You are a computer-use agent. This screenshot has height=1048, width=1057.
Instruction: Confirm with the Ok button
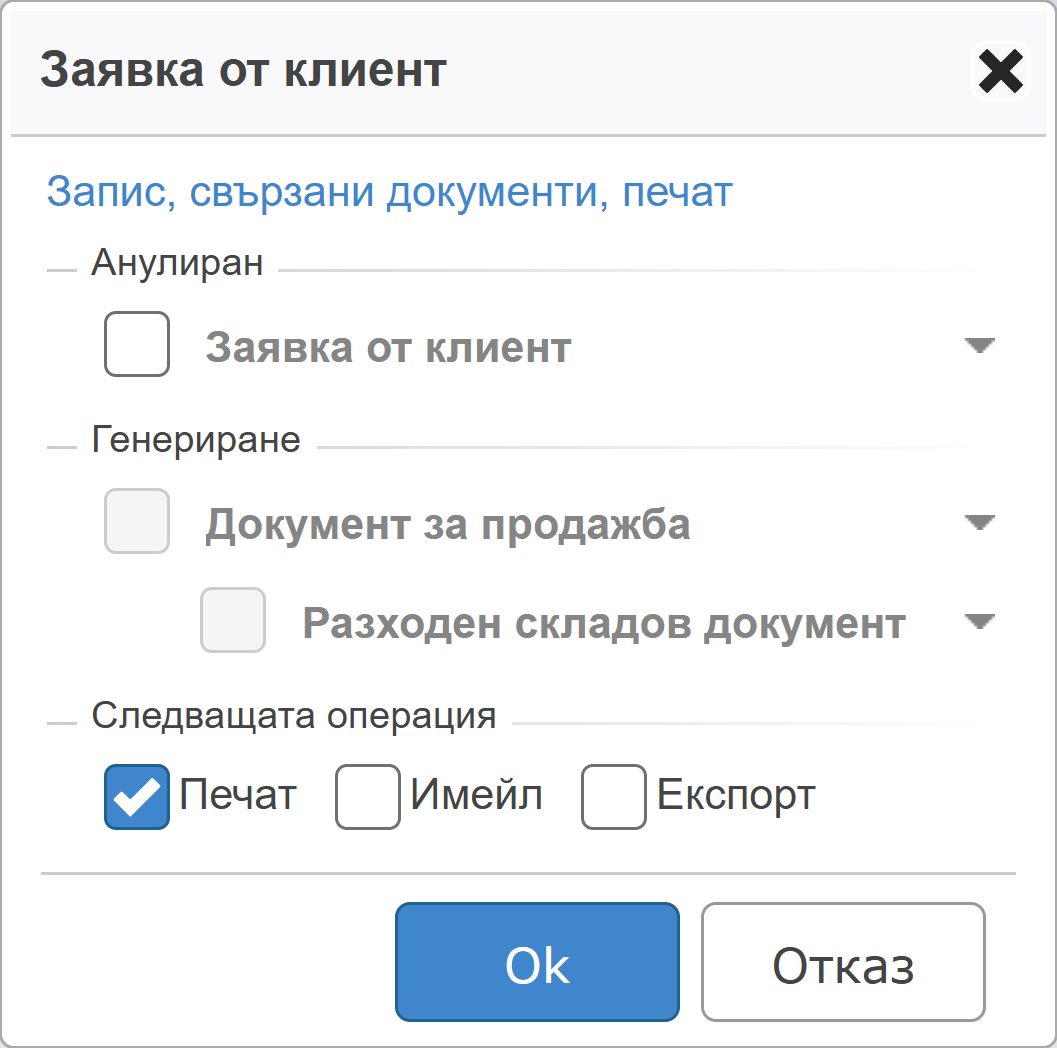tap(537, 962)
